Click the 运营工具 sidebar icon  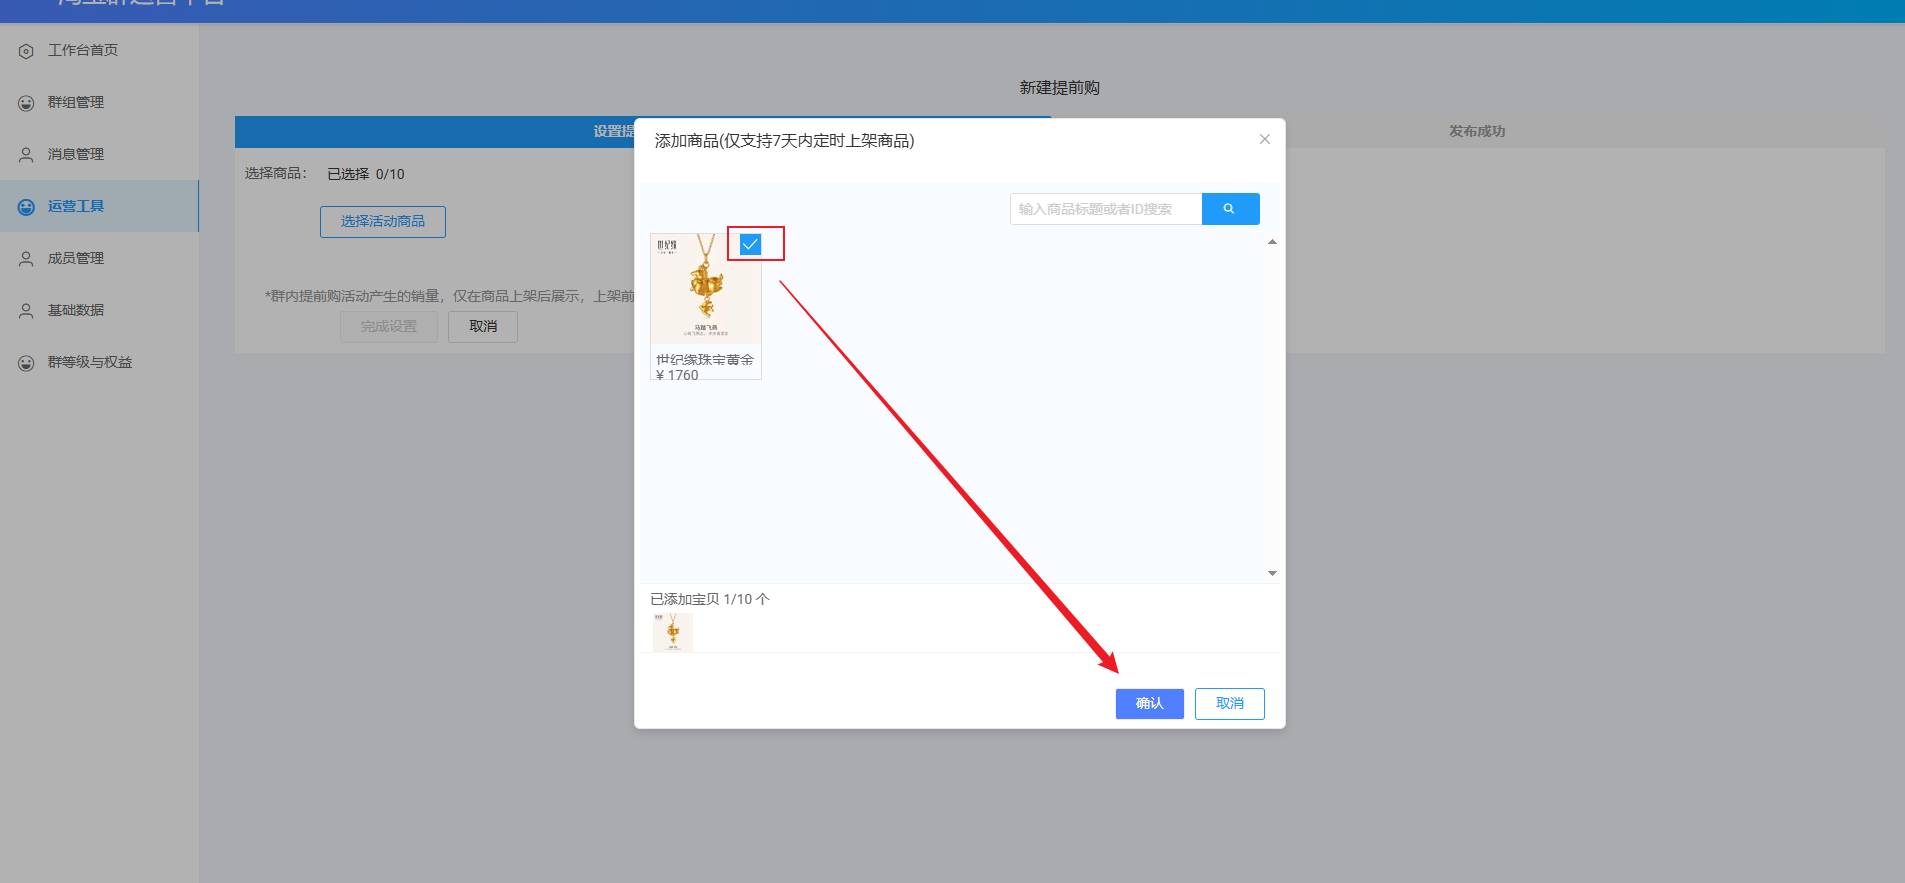[x=26, y=207]
